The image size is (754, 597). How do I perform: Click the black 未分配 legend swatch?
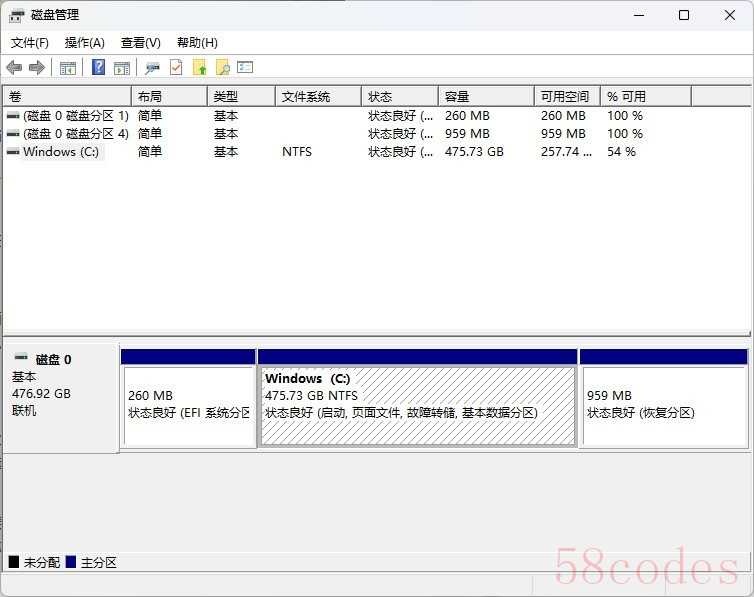pyautogui.click(x=14, y=562)
